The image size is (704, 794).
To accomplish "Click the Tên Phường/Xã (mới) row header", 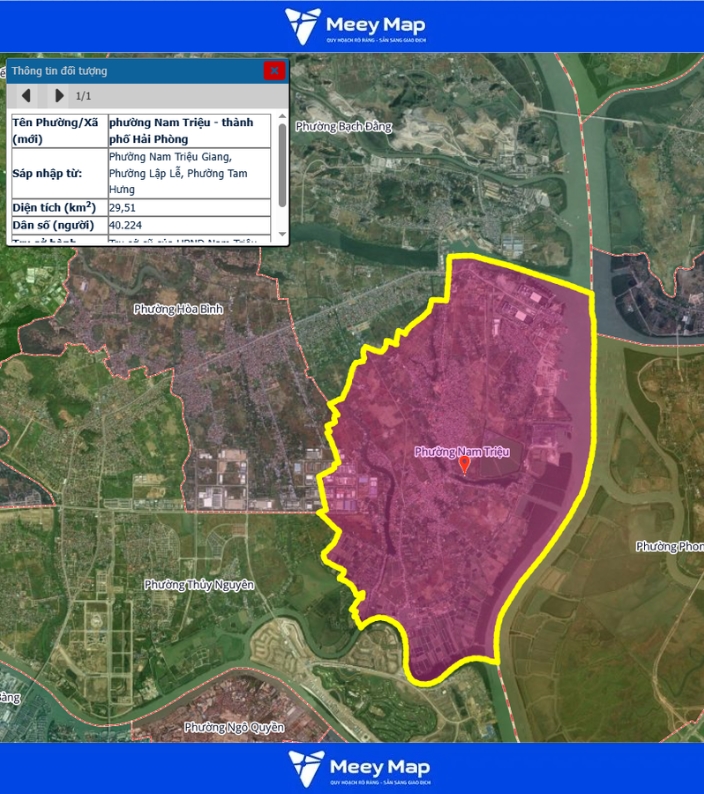I will pos(57,131).
